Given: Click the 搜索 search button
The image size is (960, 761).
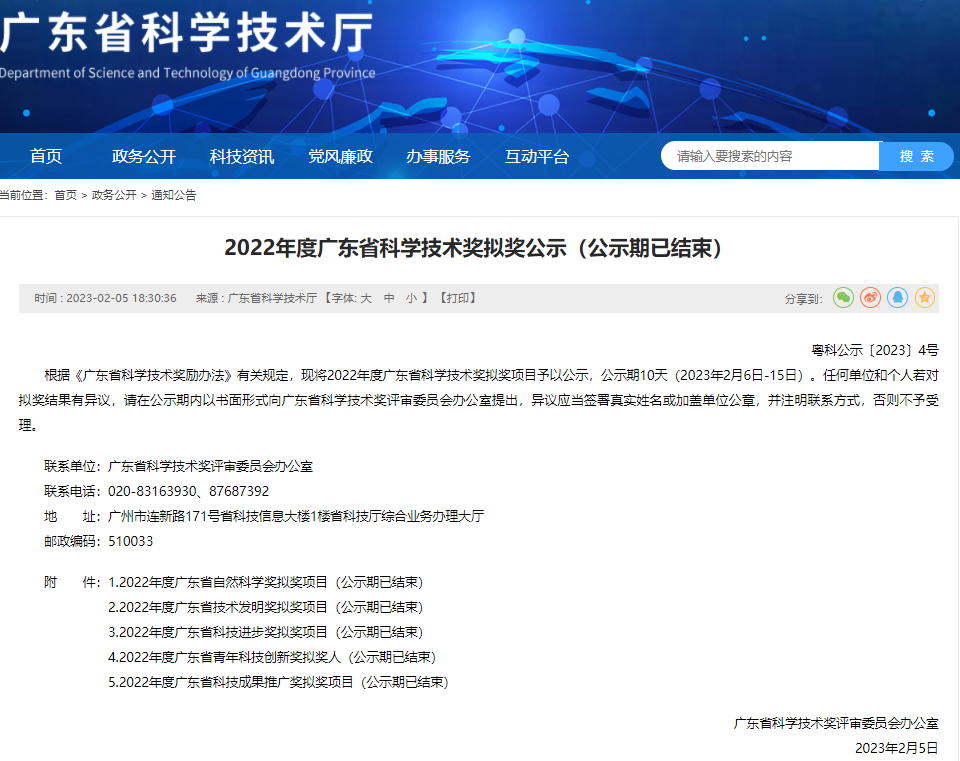Looking at the screenshot, I should [916, 156].
